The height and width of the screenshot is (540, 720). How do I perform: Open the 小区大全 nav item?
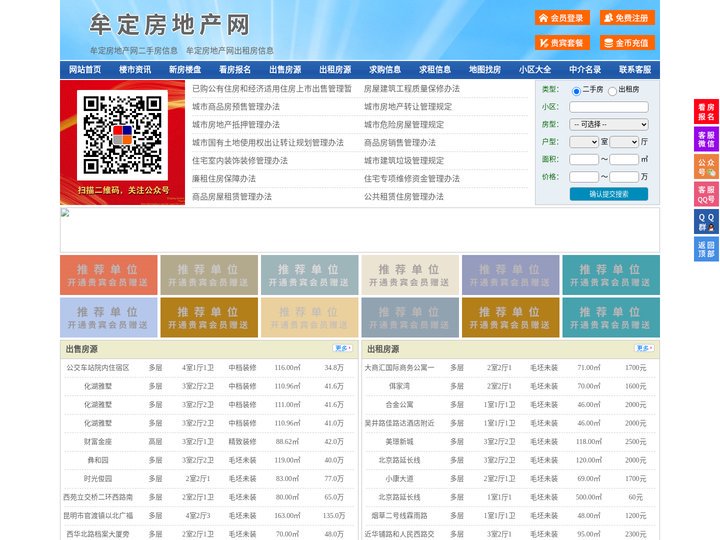(x=535, y=70)
